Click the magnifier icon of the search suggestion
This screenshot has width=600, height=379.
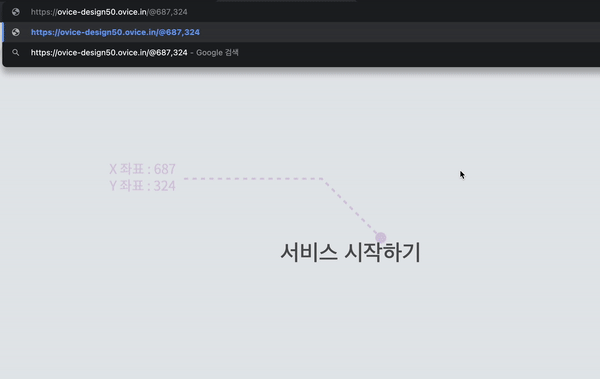pyautogui.click(x=16, y=52)
